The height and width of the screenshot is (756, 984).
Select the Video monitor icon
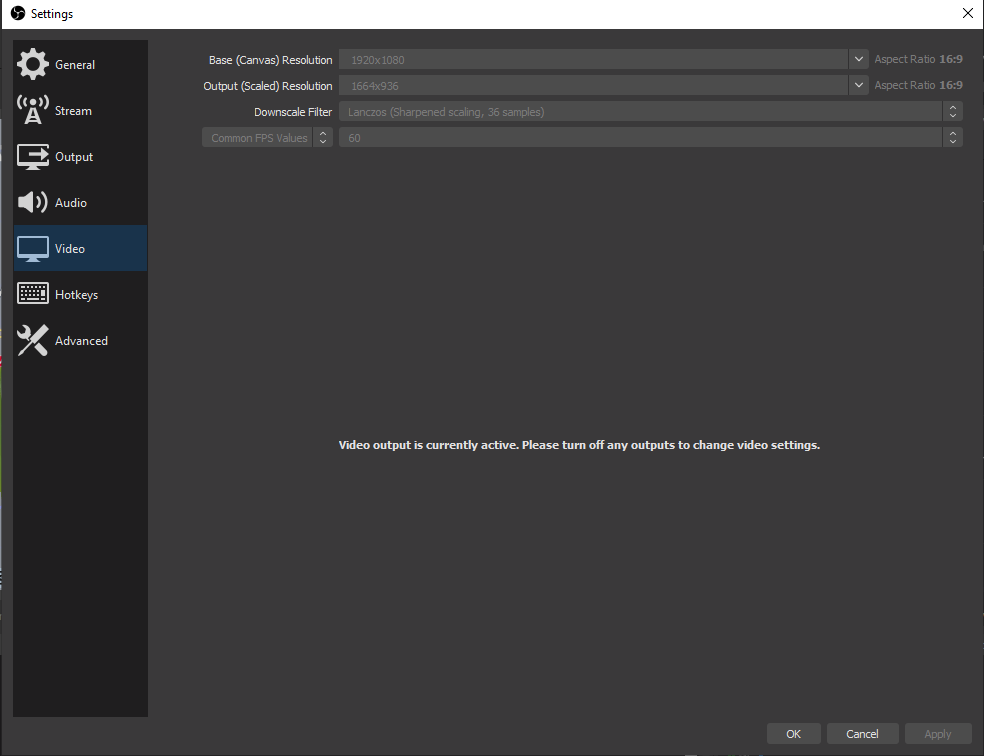pyautogui.click(x=32, y=248)
